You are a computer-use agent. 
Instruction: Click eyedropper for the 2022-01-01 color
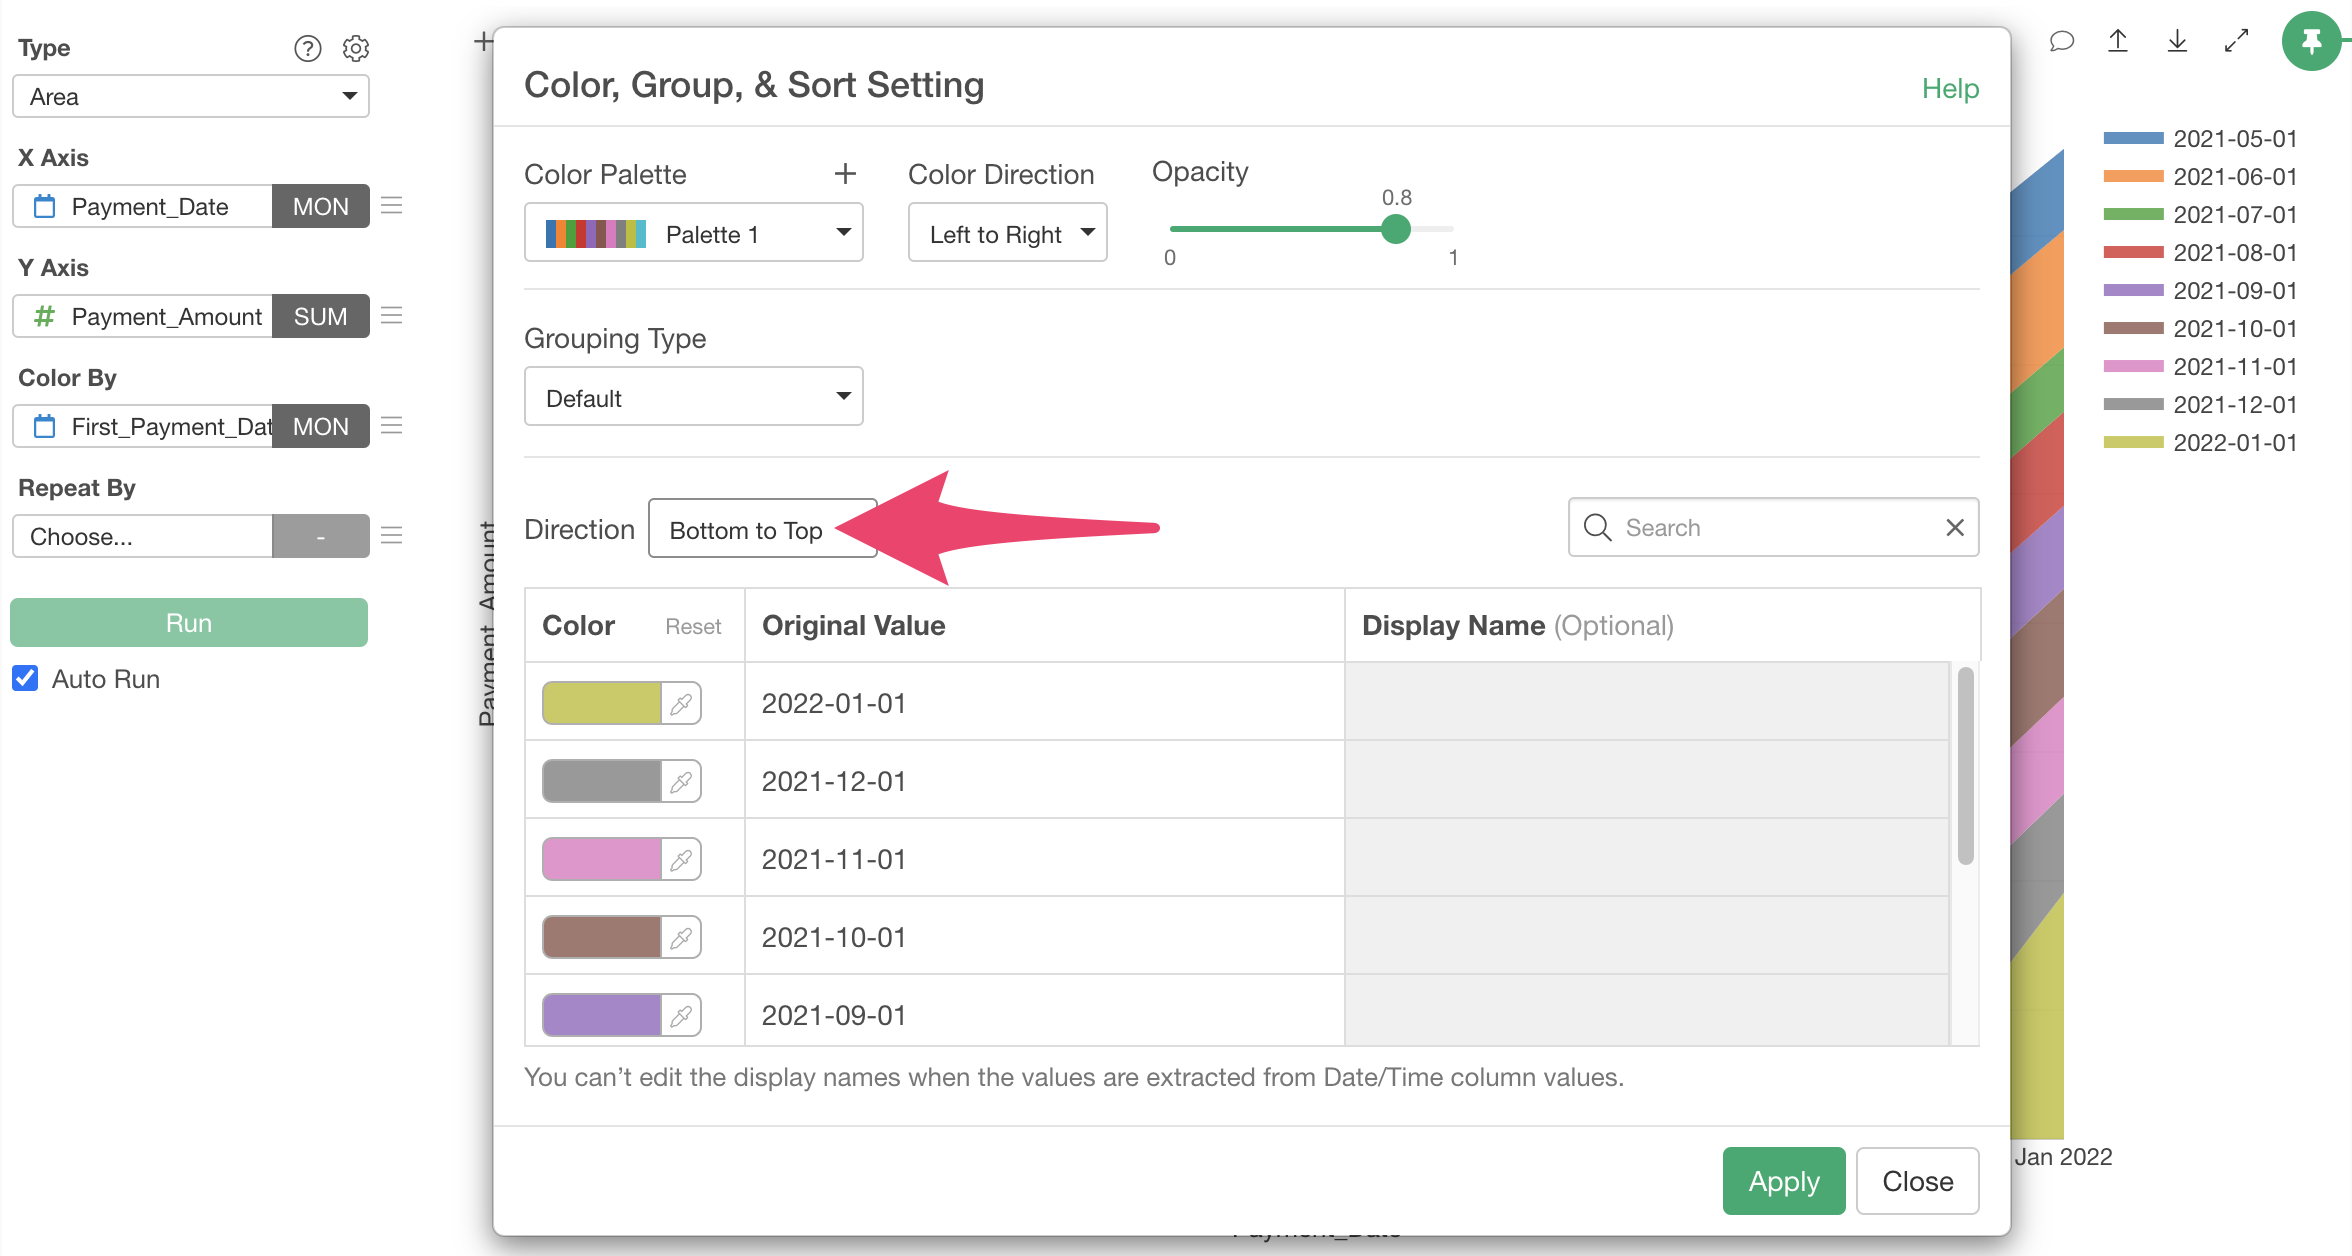pos(681,704)
